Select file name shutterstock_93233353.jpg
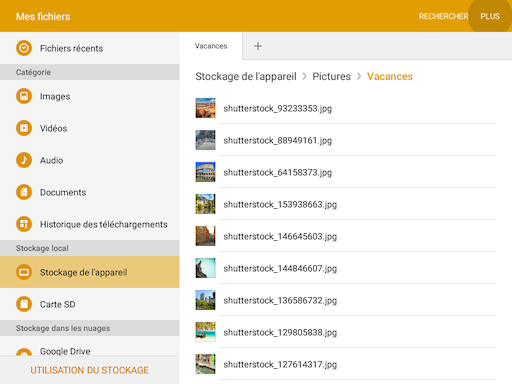This screenshot has height=384, width=512. [278, 109]
